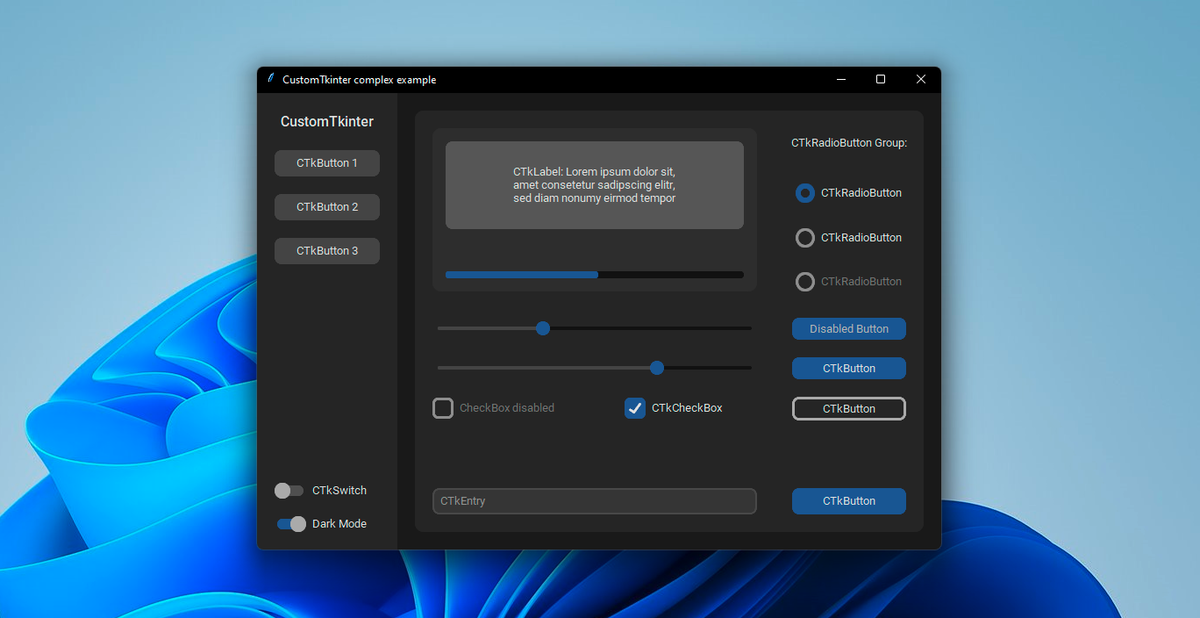Uncheck the CTkCheckBox
Image resolution: width=1200 pixels, height=618 pixels.
tap(635, 407)
